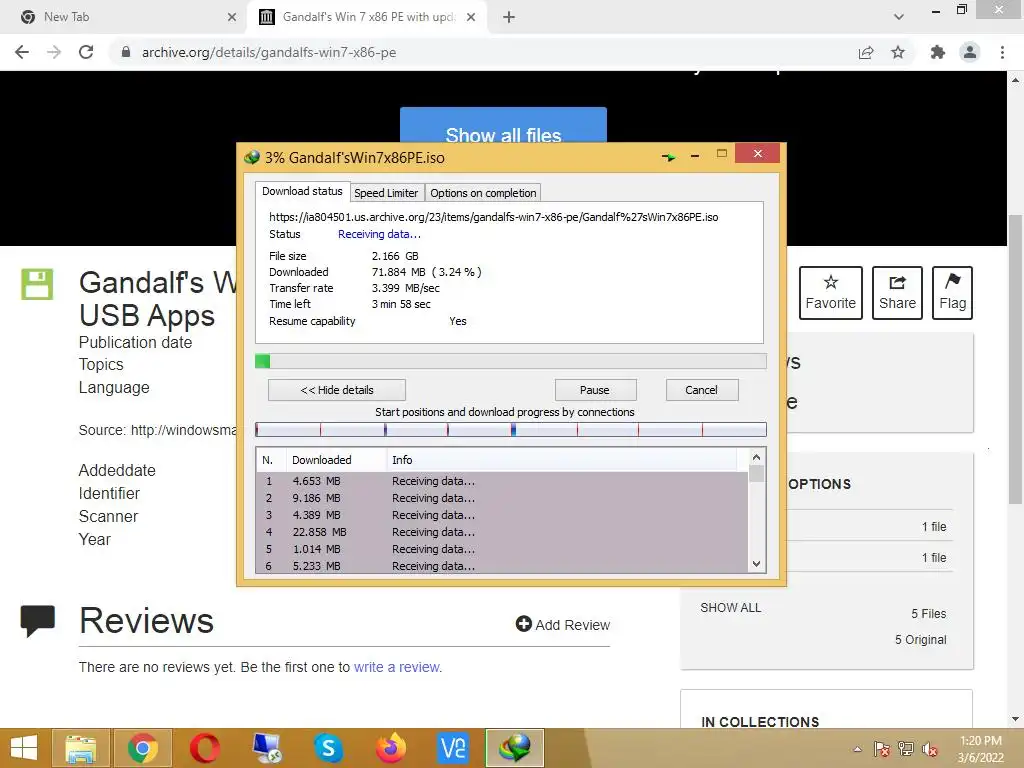Open the Speed Limiter tab

[x=386, y=193]
